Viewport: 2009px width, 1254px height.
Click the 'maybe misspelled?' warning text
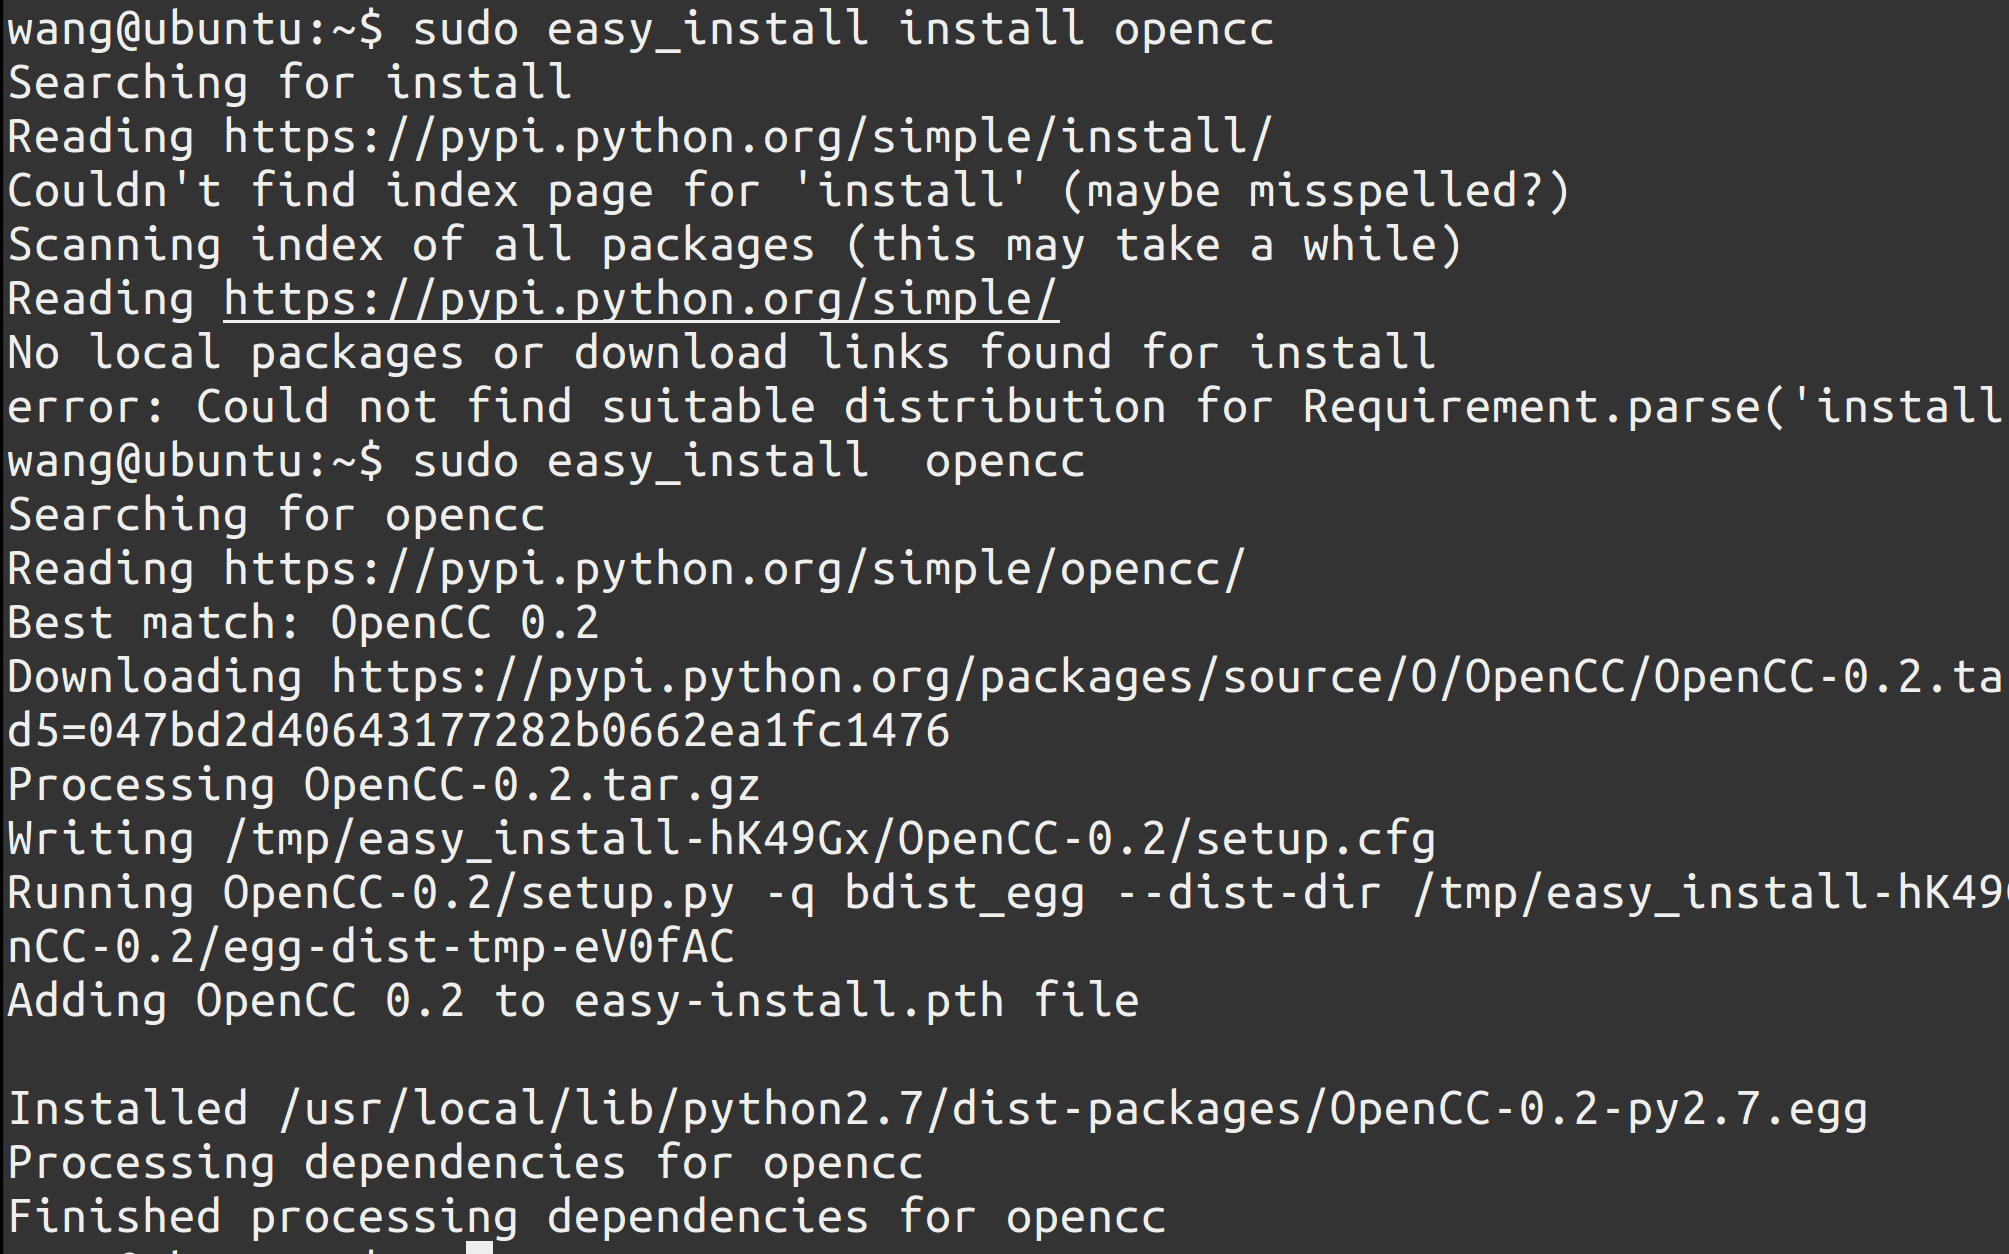pyautogui.click(x=1315, y=191)
